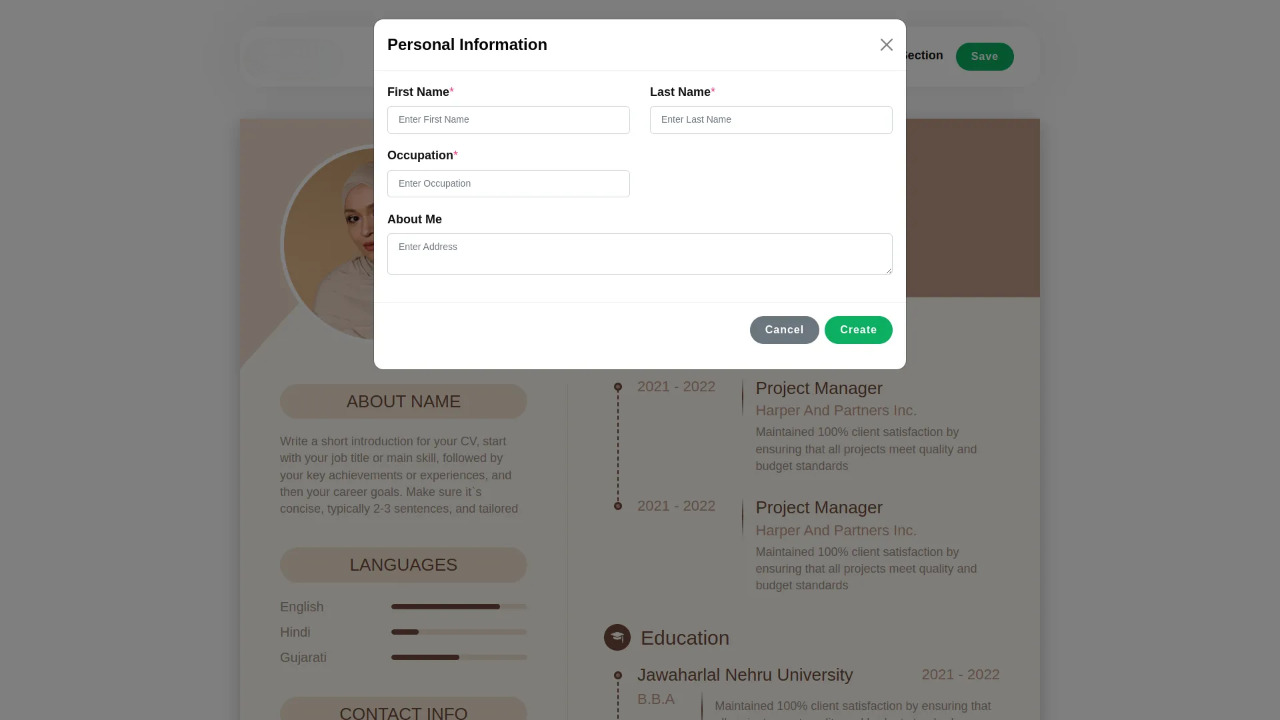Click the second Project Manager timeline dot
This screenshot has width=1280, height=720.
click(x=618, y=506)
